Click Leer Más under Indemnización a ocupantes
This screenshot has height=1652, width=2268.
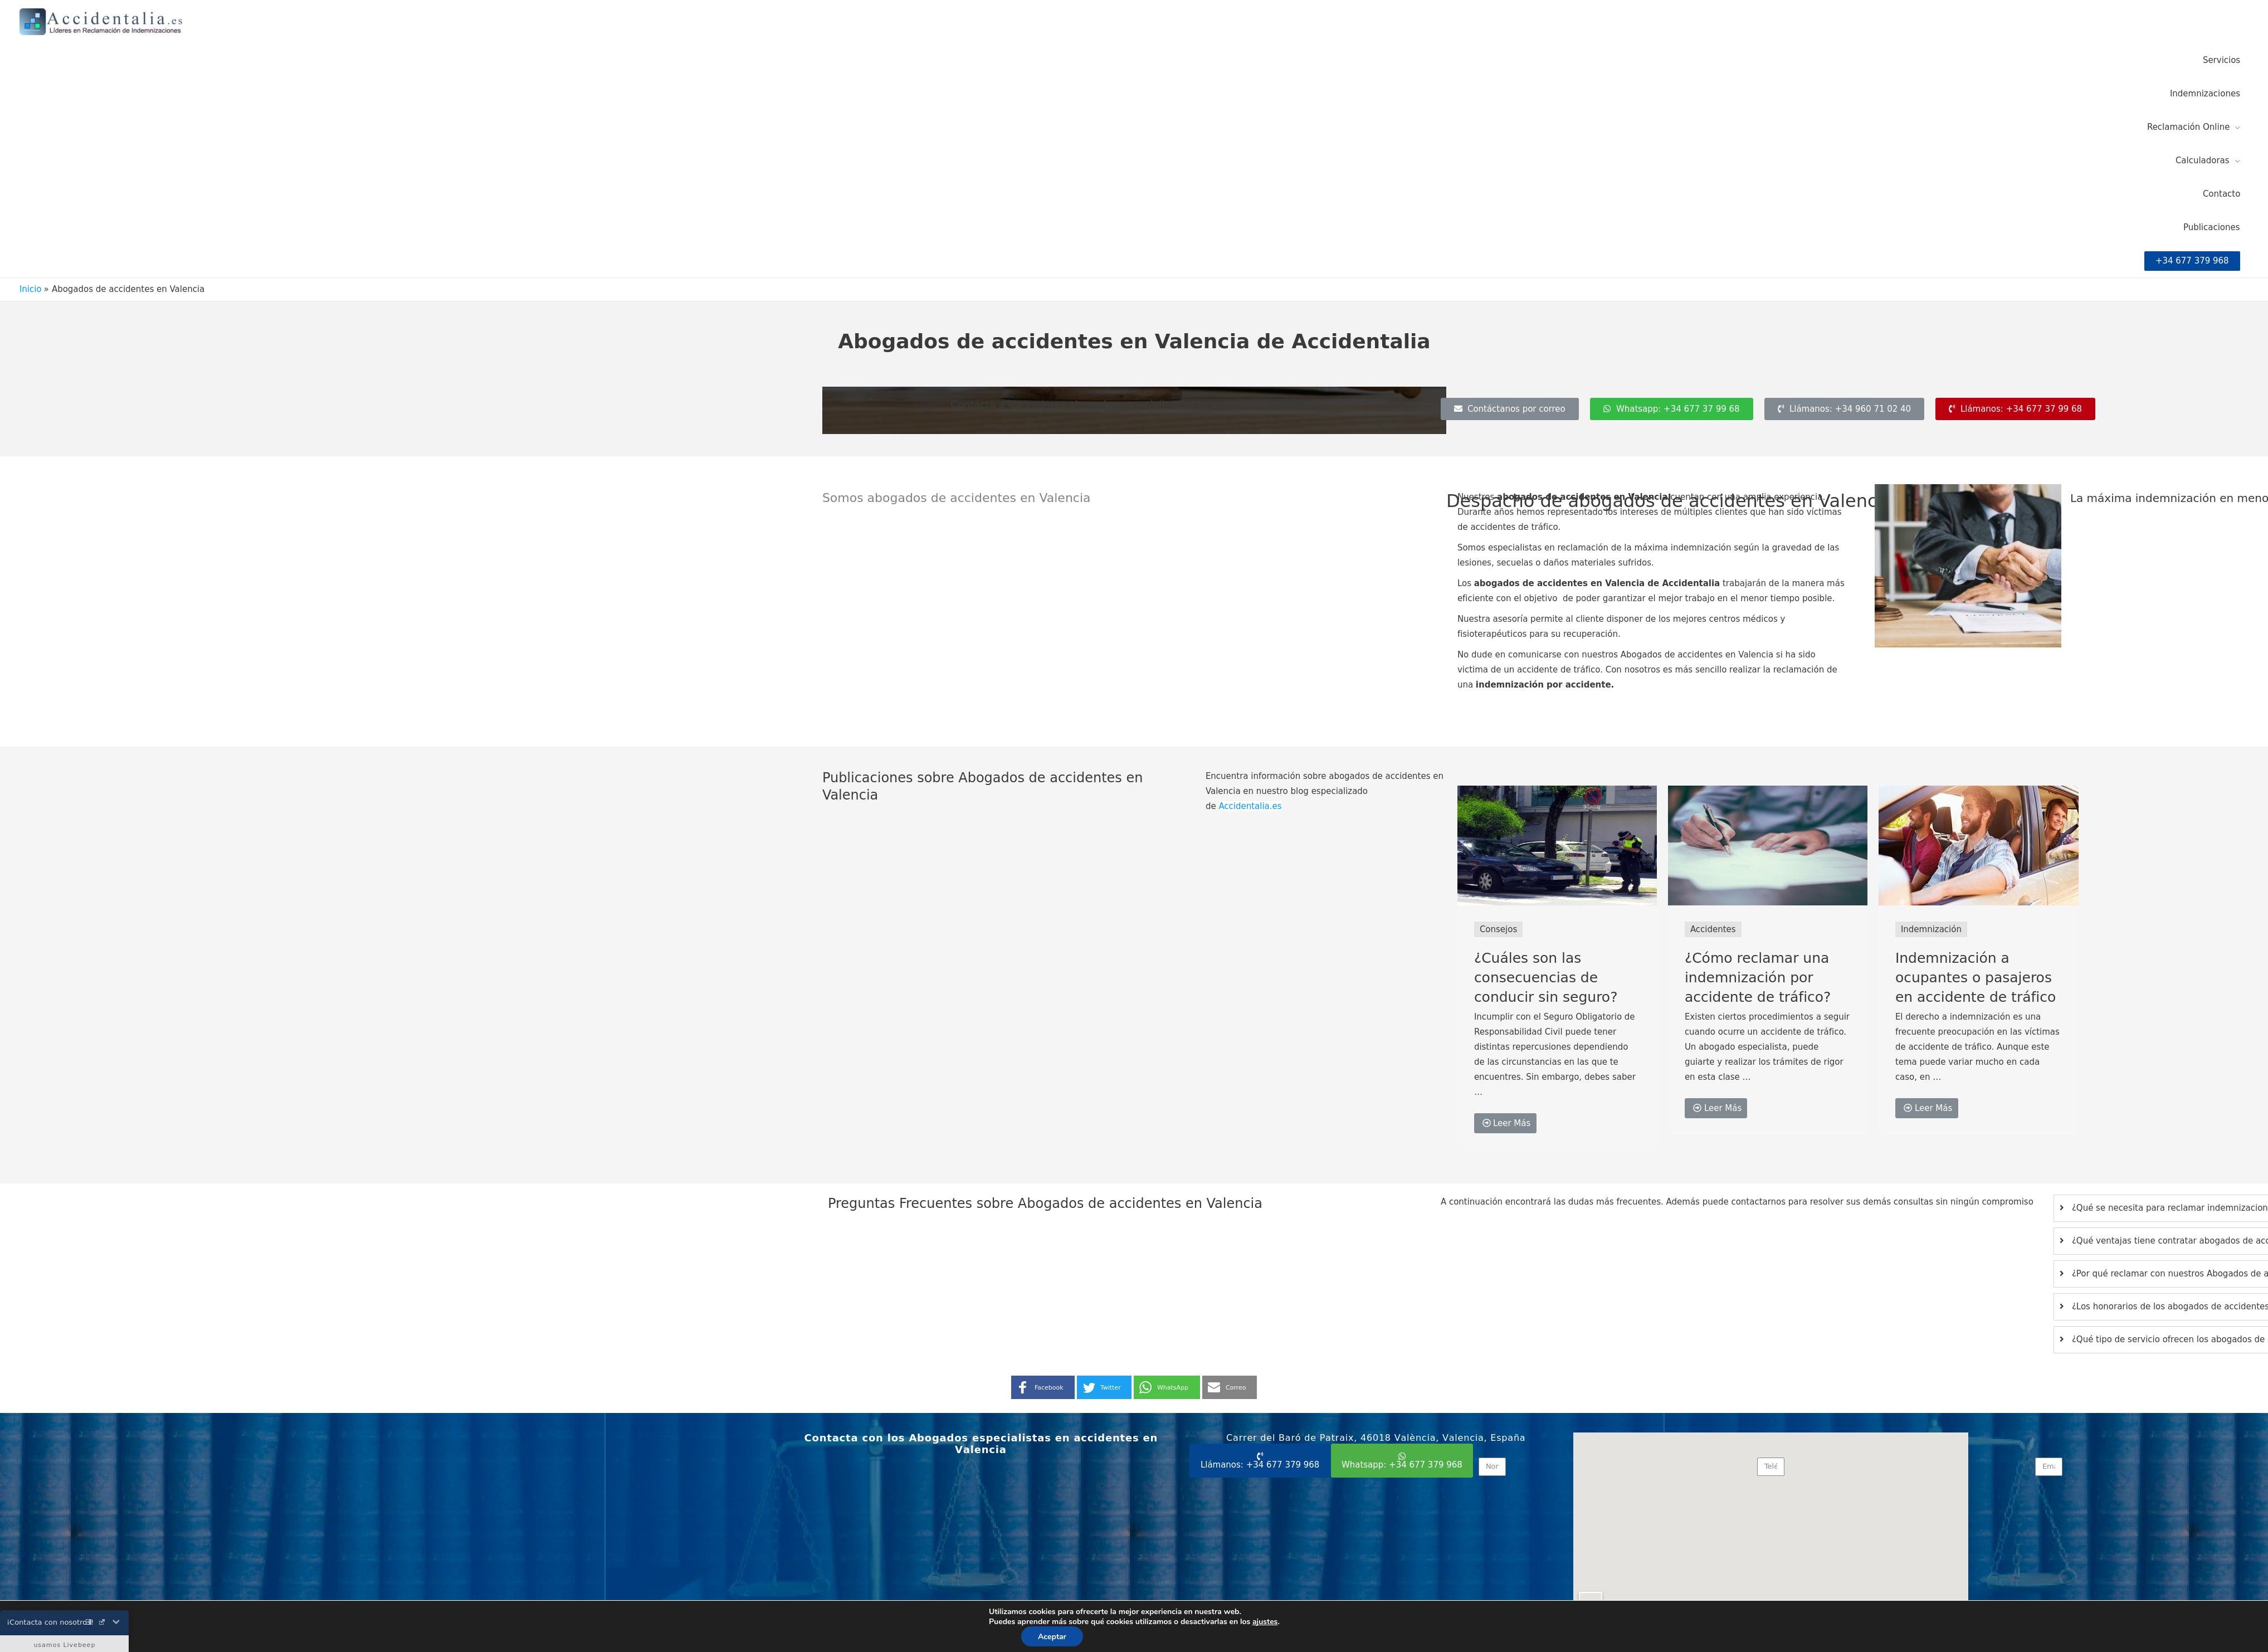[x=1926, y=1108]
